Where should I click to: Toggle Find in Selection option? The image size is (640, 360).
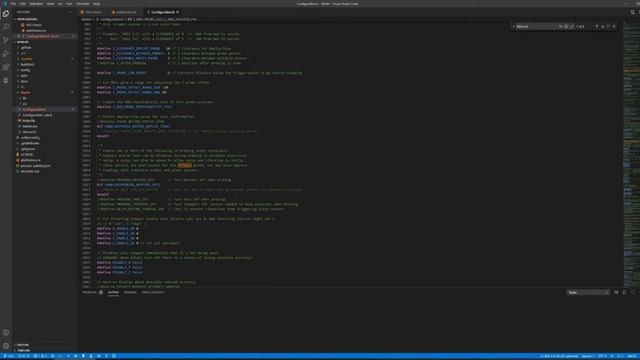pos(608,27)
